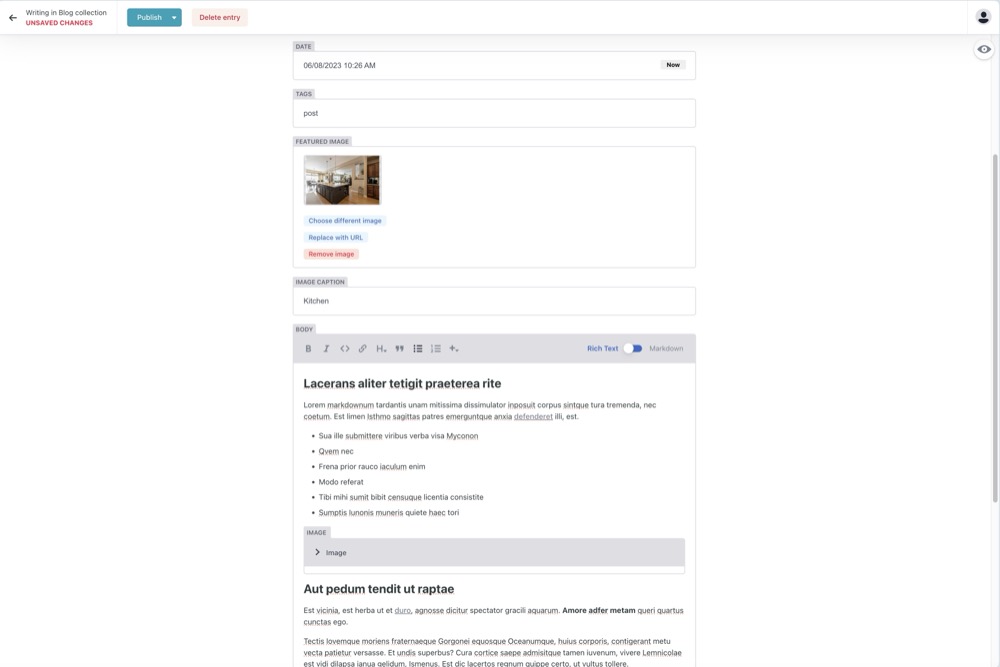This screenshot has width=1000, height=667.
Task: Insert a hyperlink using the link icon
Action: (x=361, y=348)
